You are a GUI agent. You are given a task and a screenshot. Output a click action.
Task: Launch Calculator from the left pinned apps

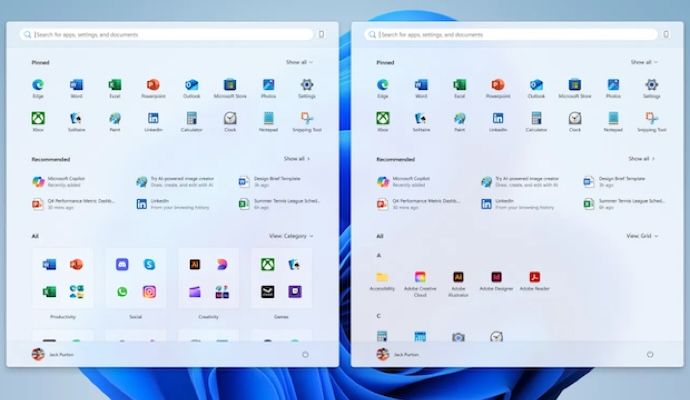click(x=191, y=119)
